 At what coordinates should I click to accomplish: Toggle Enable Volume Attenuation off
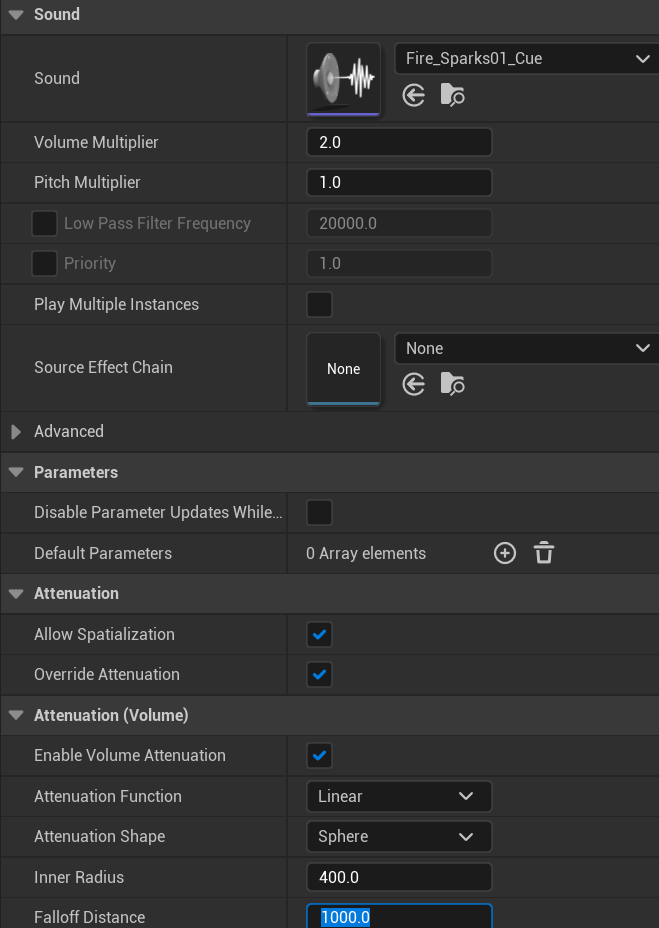click(x=319, y=755)
